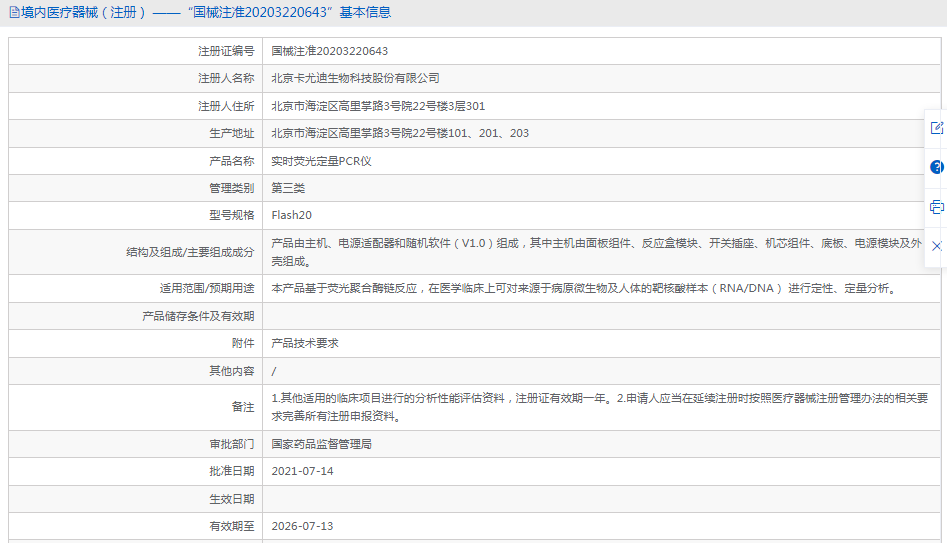
Task: Open attachment 产品技术要求
Action: point(305,344)
